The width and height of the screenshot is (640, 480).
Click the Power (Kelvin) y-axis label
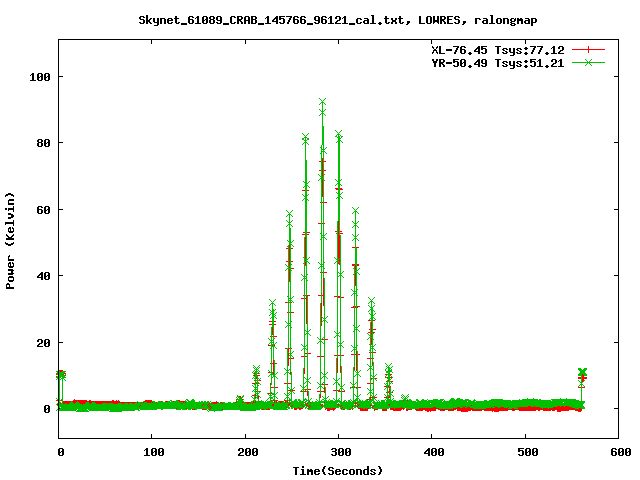tap(11, 240)
